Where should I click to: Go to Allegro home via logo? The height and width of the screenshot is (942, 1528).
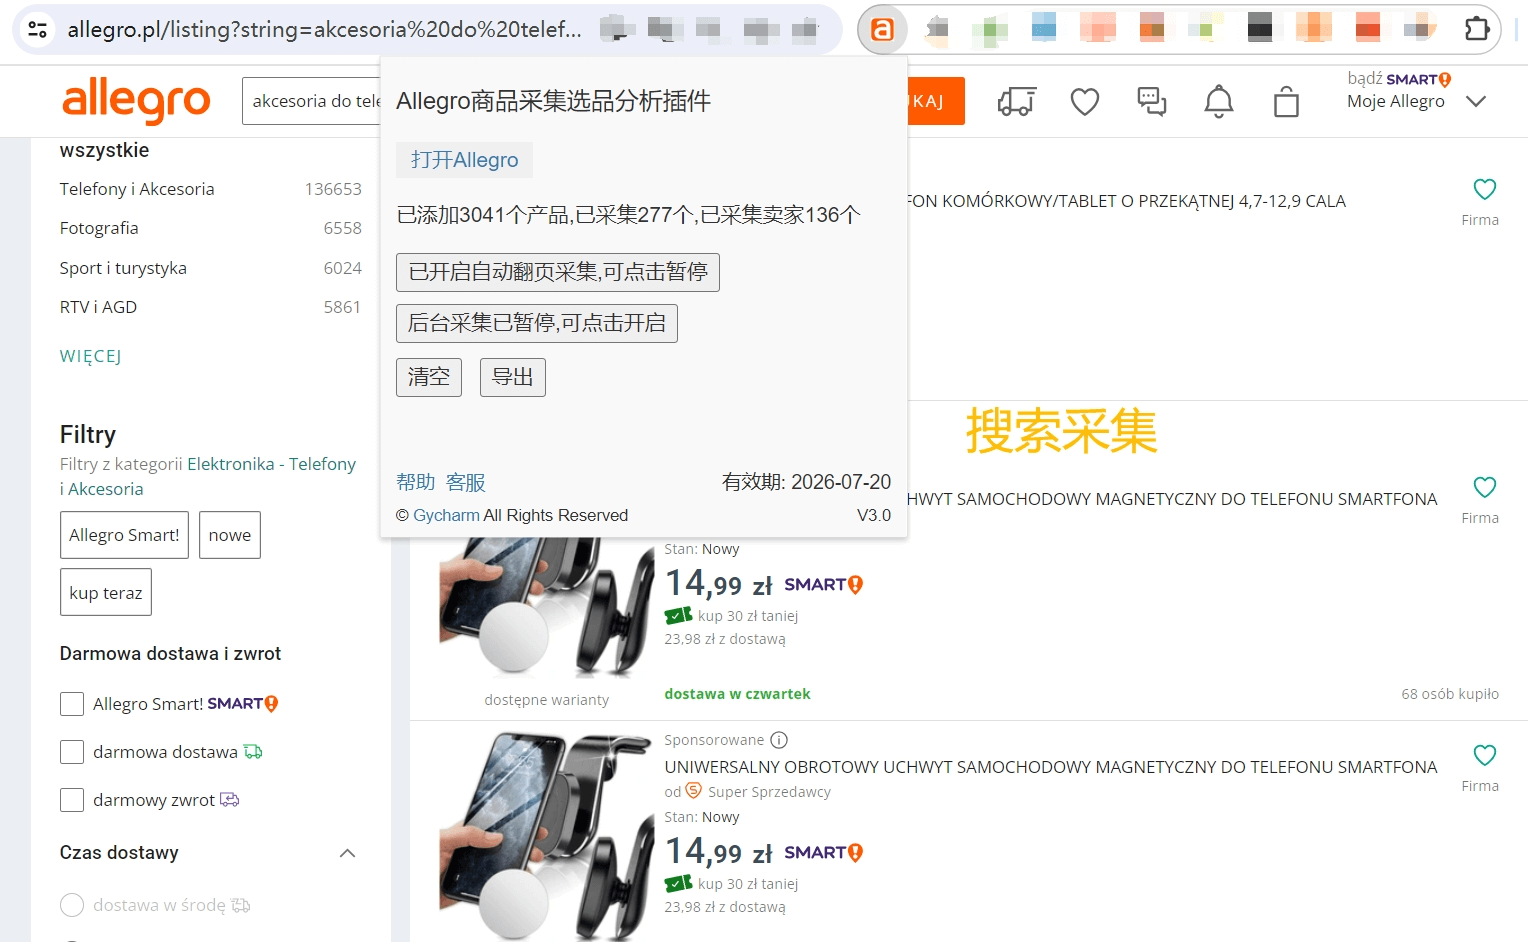pyautogui.click(x=136, y=100)
